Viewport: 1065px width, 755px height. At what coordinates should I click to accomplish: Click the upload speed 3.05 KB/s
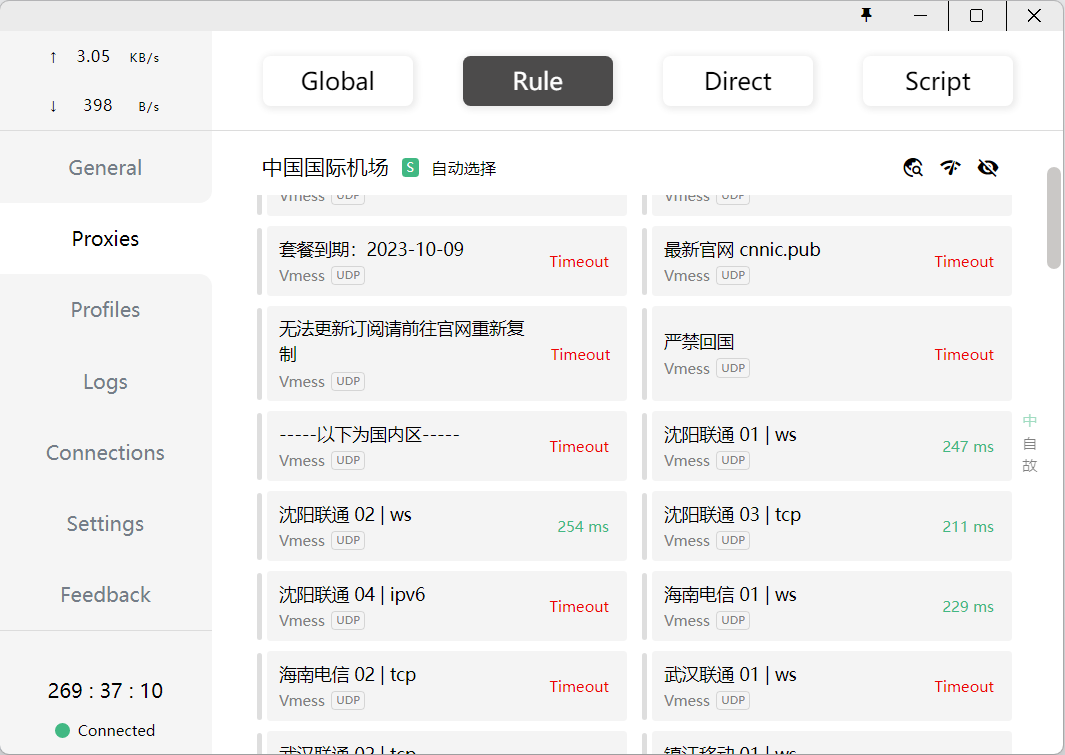point(105,56)
